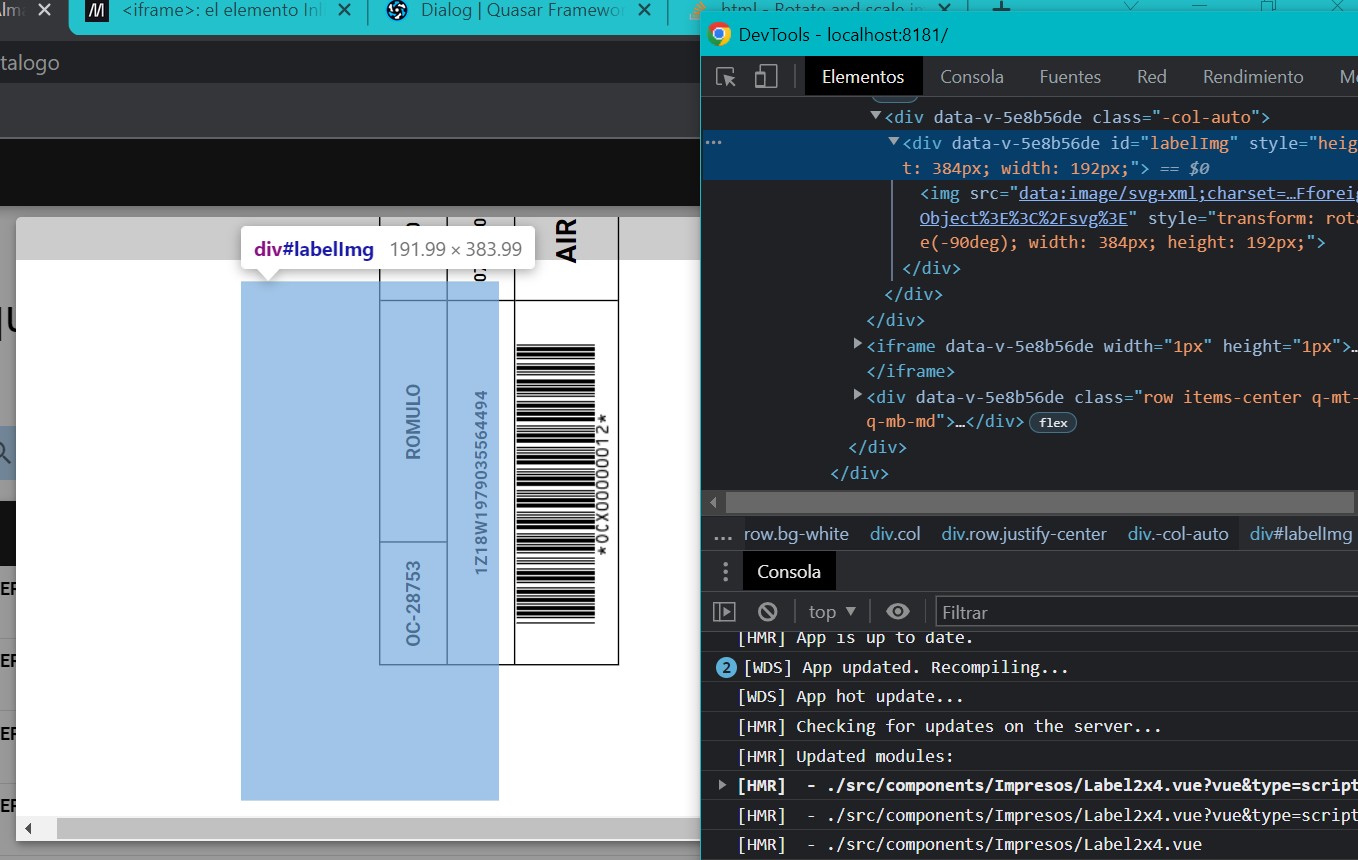Click the ROMULO text on the label
The image size is (1358, 860).
click(413, 422)
